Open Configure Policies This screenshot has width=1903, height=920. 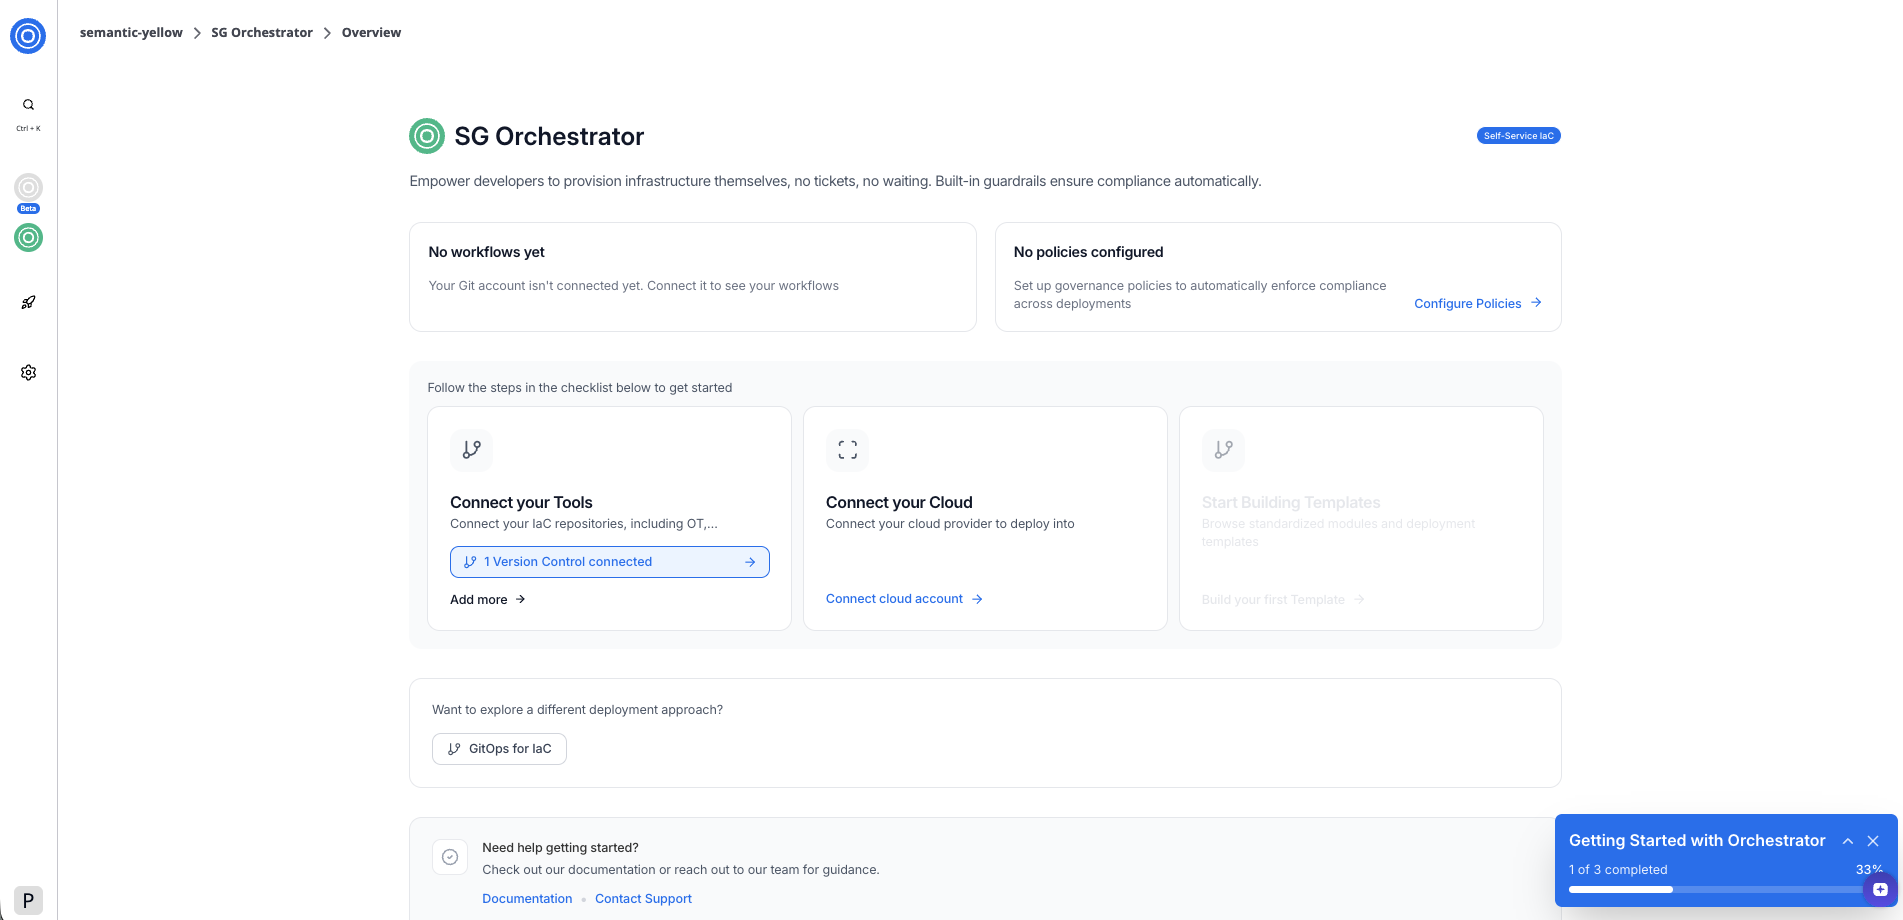tap(1468, 303)
